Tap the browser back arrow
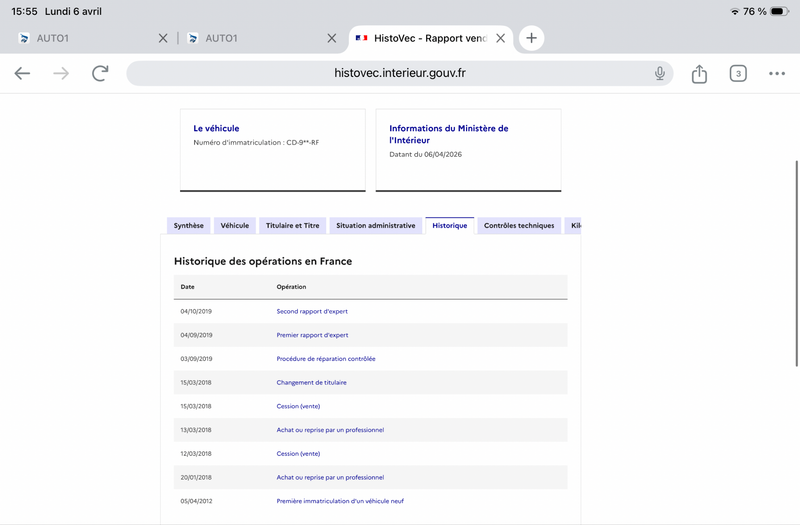Image resolution: width=800 pixels, height=525 pixels. (22, 73)
